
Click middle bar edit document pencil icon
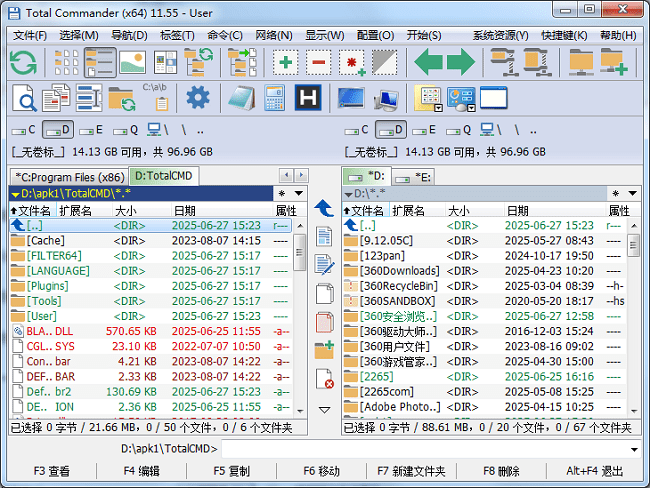click(324, 265)
